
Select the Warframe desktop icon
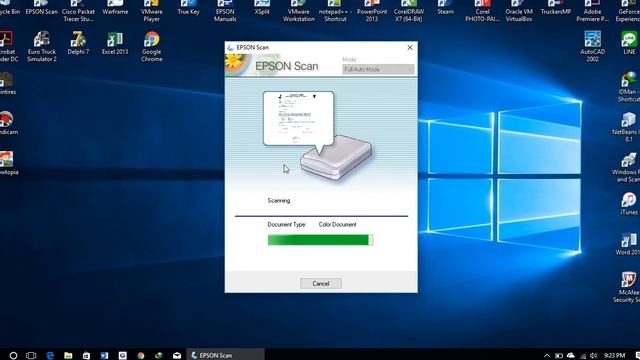[115, 7]
